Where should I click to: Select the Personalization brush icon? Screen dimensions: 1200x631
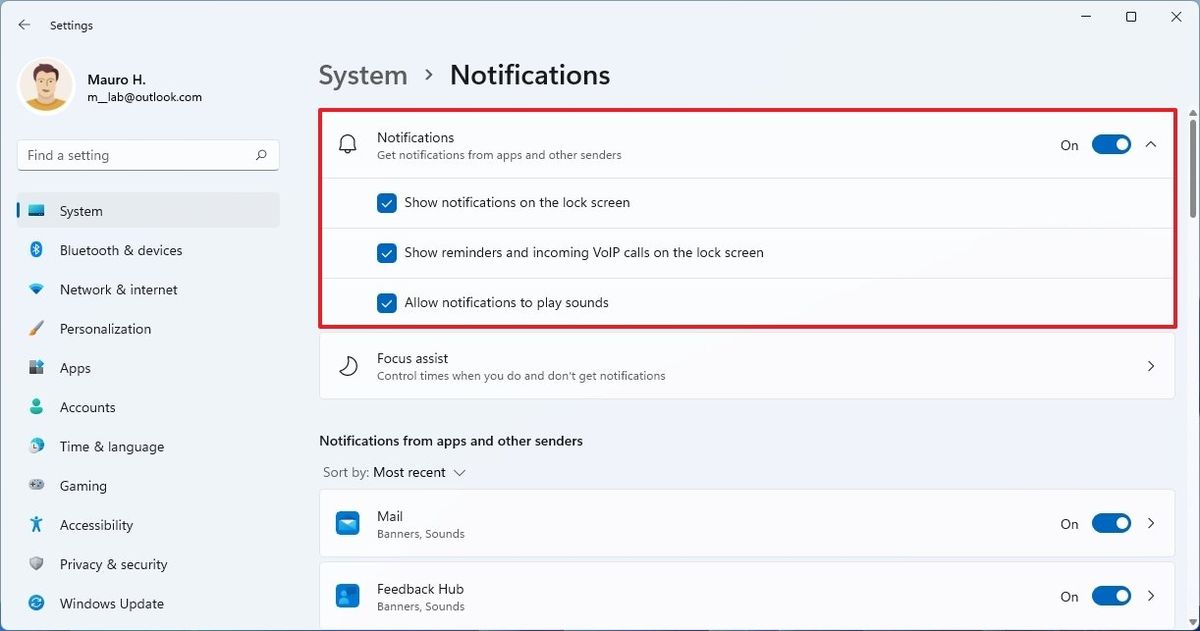35,328
